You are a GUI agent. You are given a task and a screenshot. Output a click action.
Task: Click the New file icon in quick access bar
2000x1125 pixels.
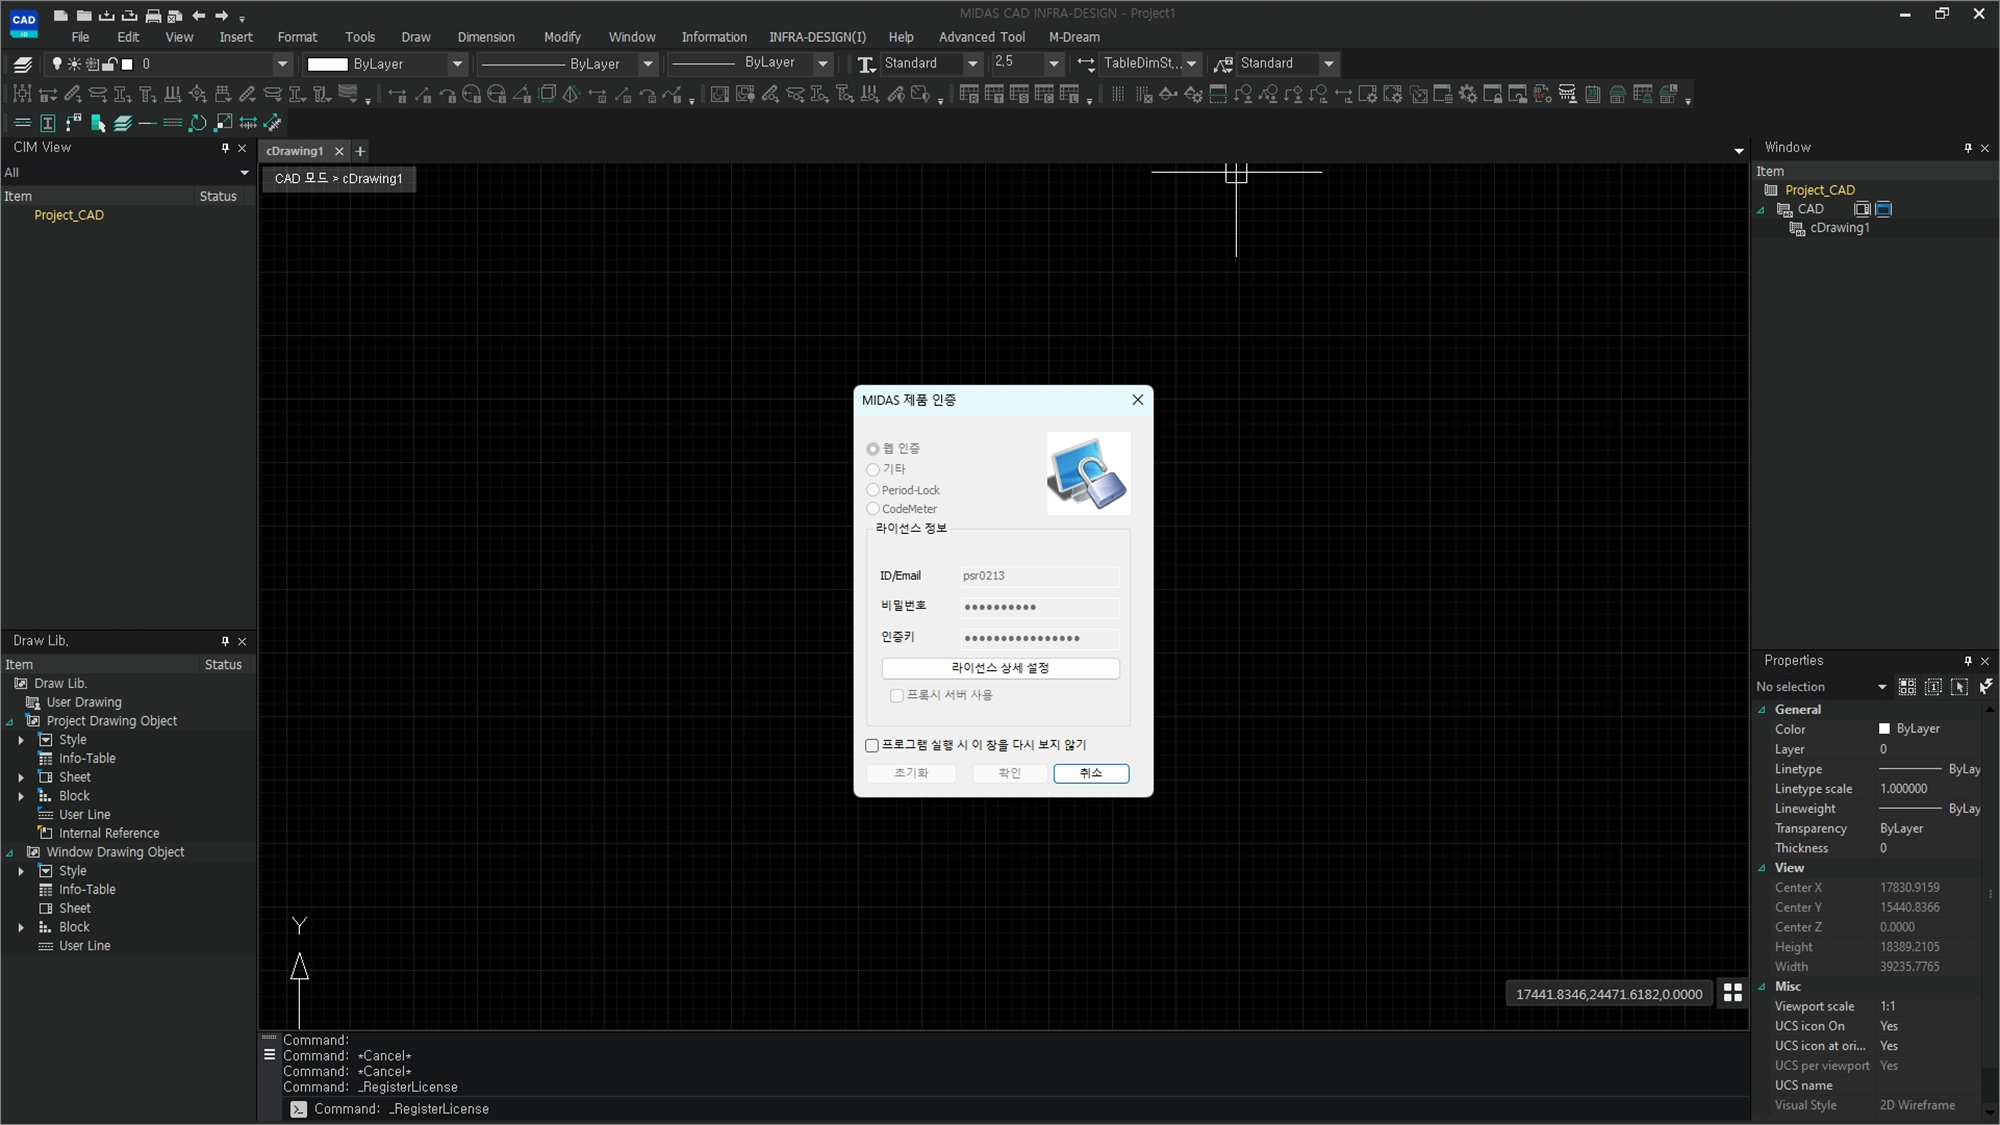coord(61,15)
